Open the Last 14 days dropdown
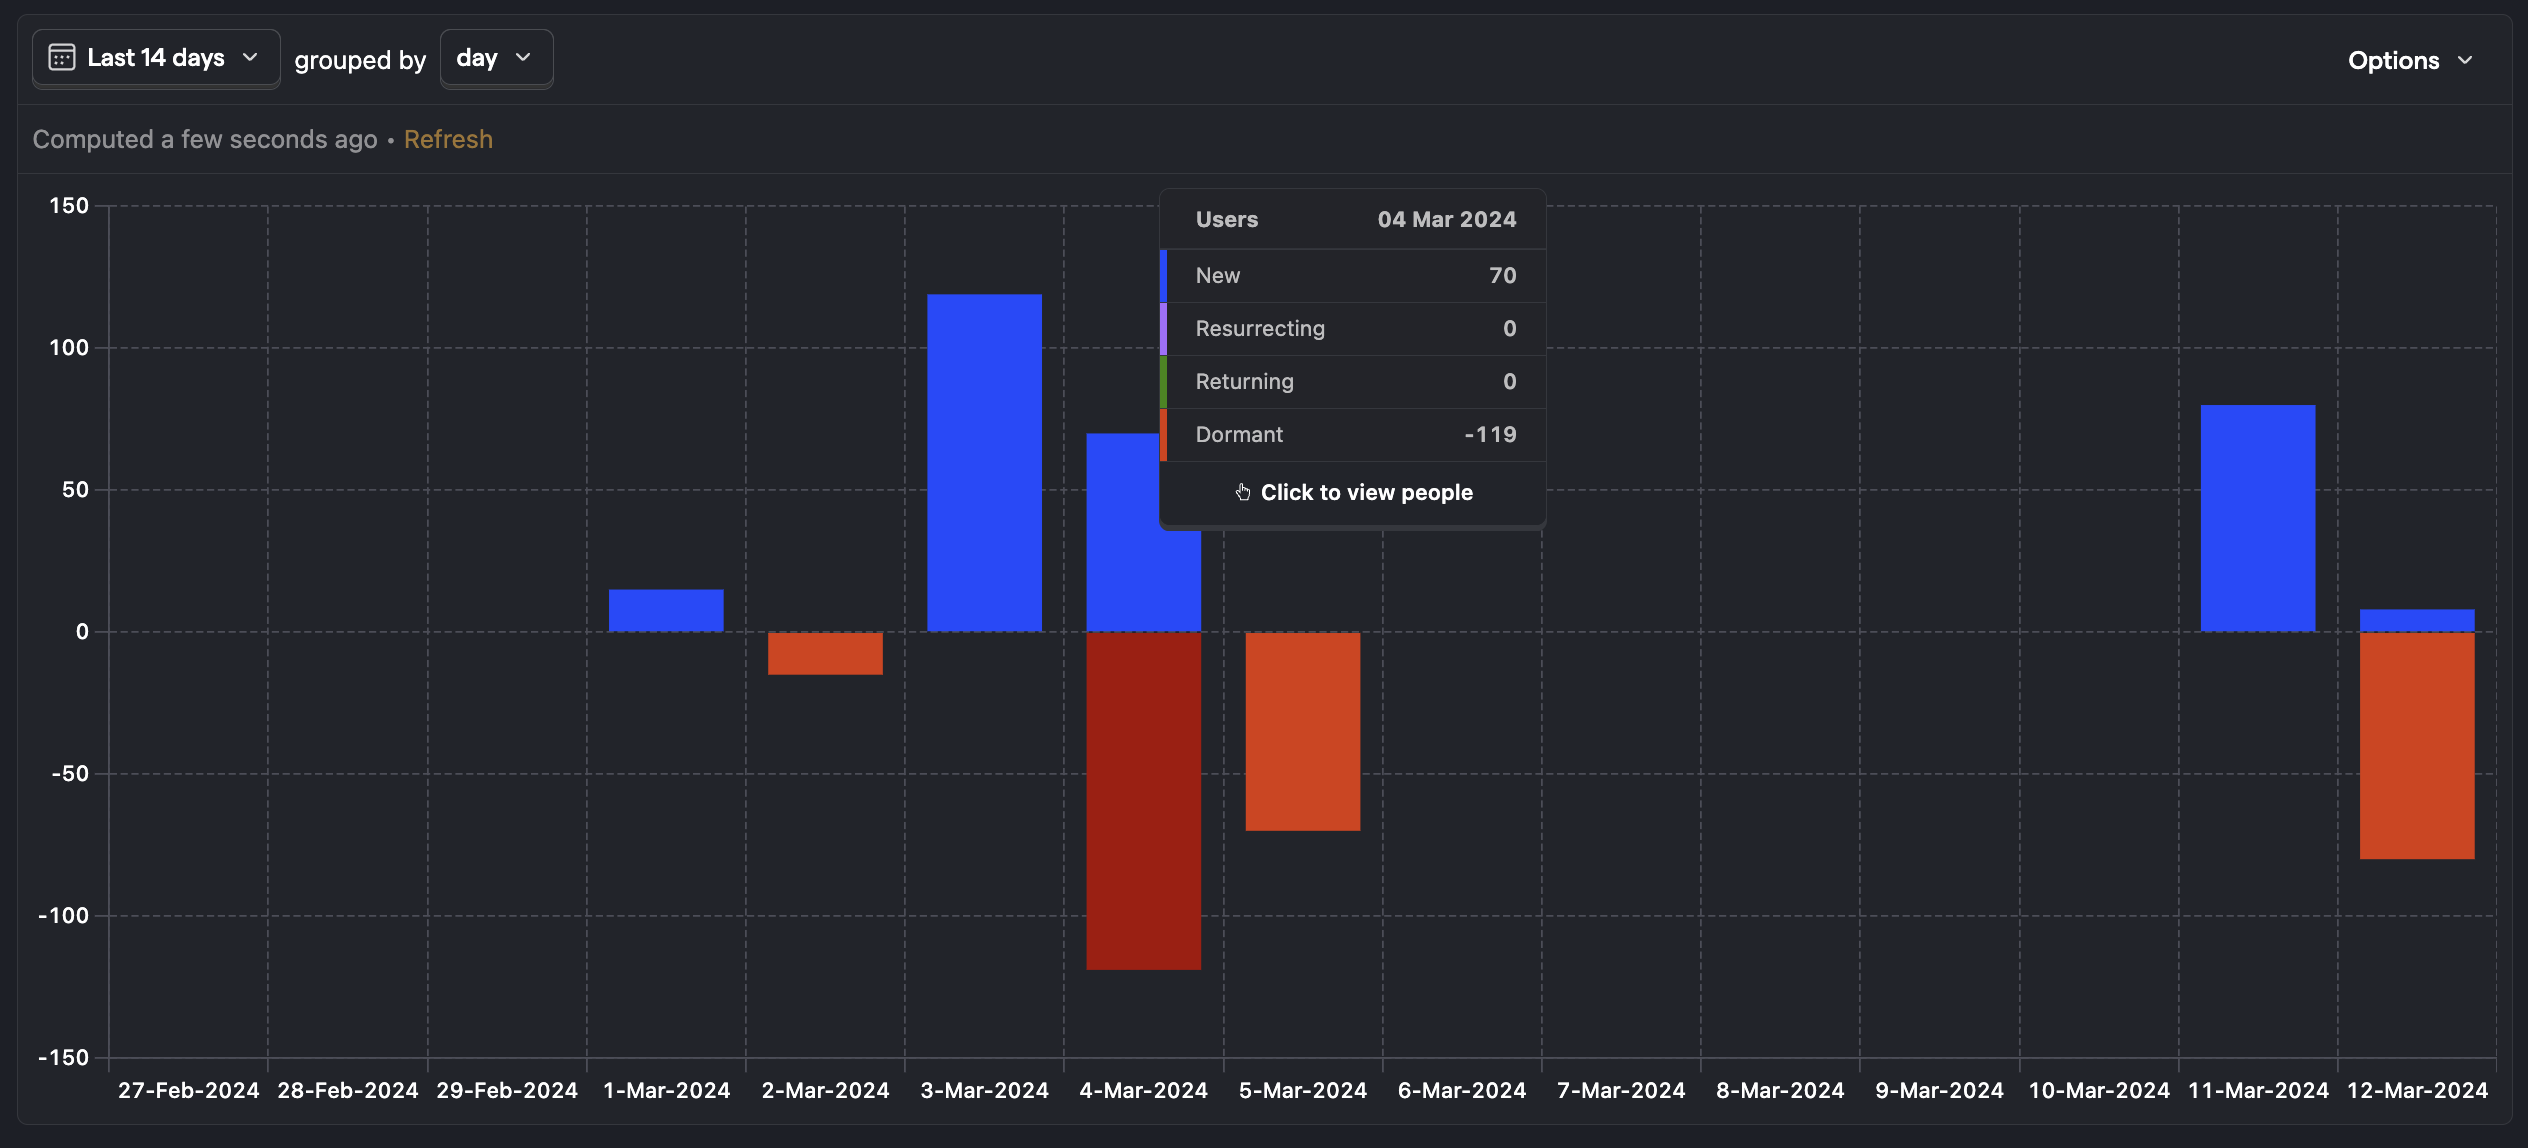 coord(152,58)
